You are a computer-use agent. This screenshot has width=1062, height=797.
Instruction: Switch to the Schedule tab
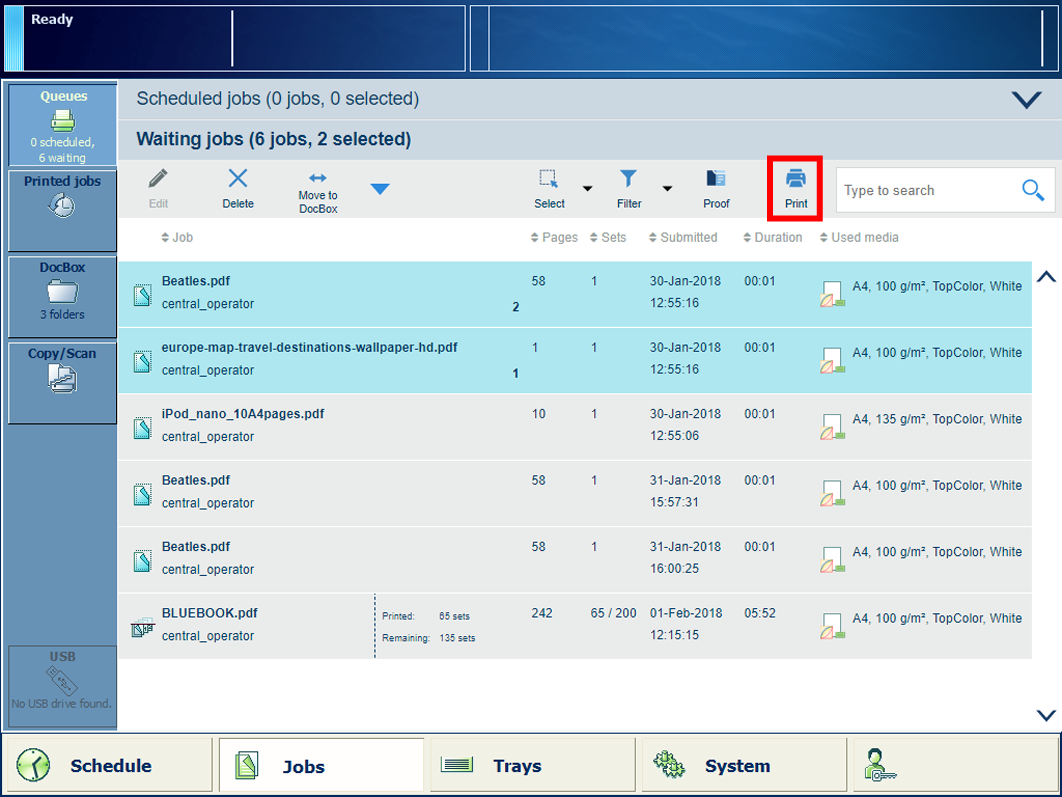(108, 766)
